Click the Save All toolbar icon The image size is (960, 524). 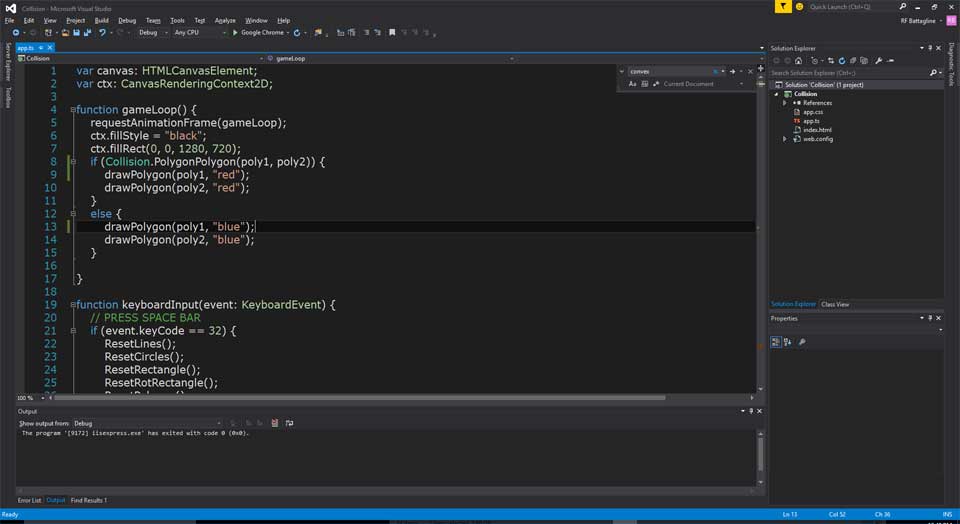click(x=88, y=33)
